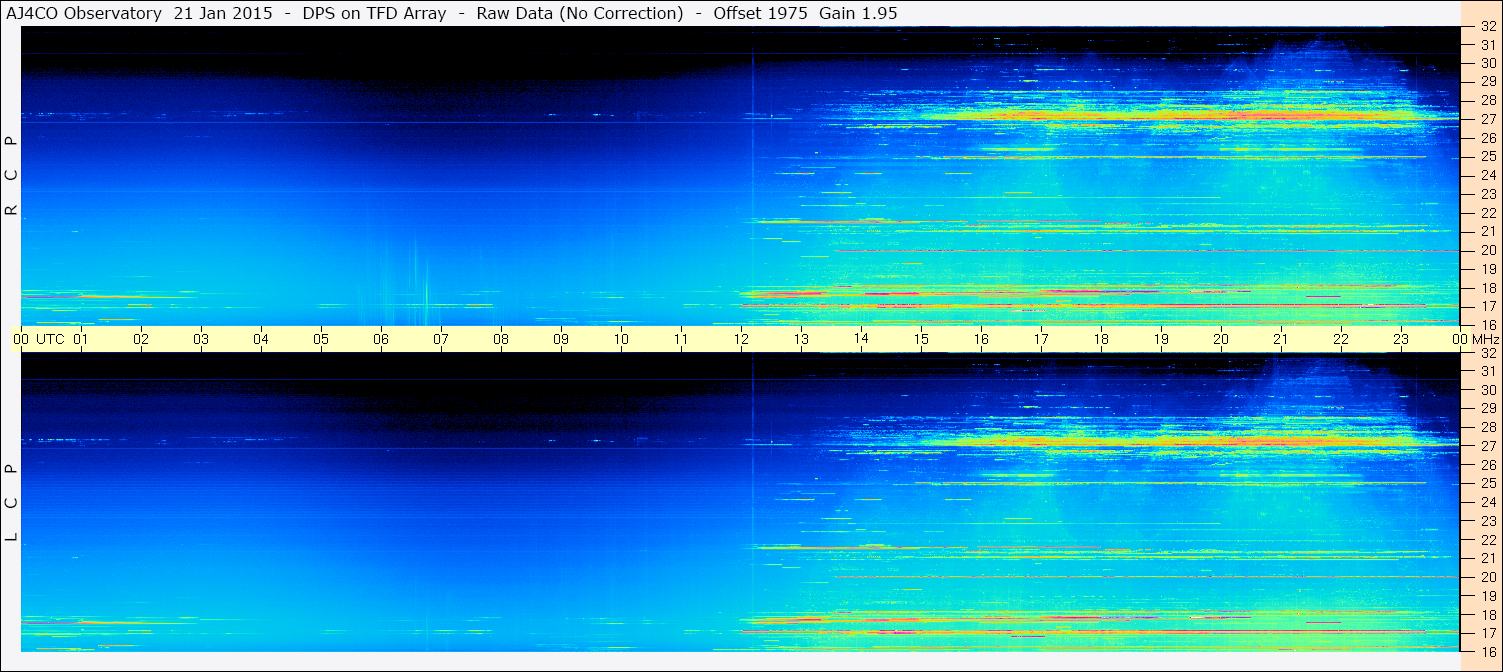Click the 25 MHz label of RCP panel
Image resolution: width=1503 pixels, height=672 pixels.
pyautogui.click(x=1488, y=157)
